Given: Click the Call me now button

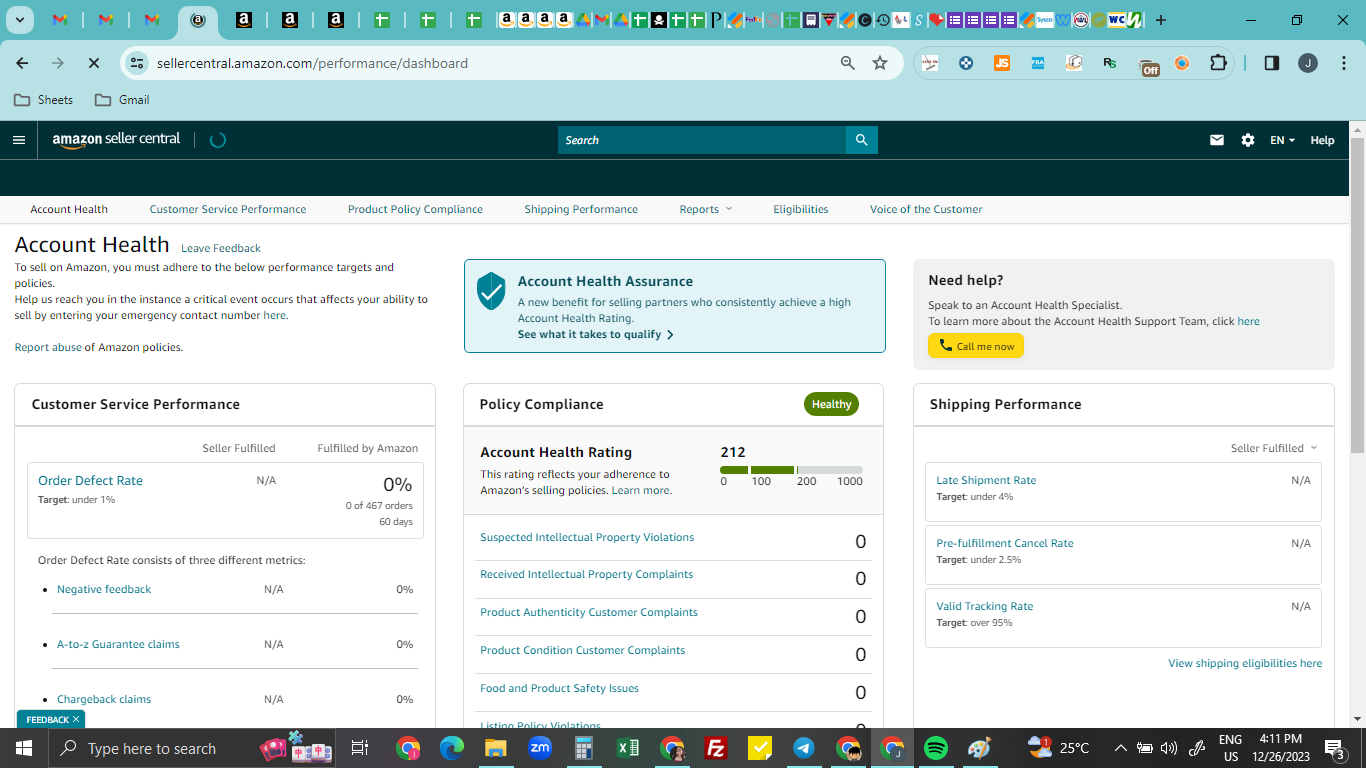Looking at the screenshot, I should click(x=976, y=346).
